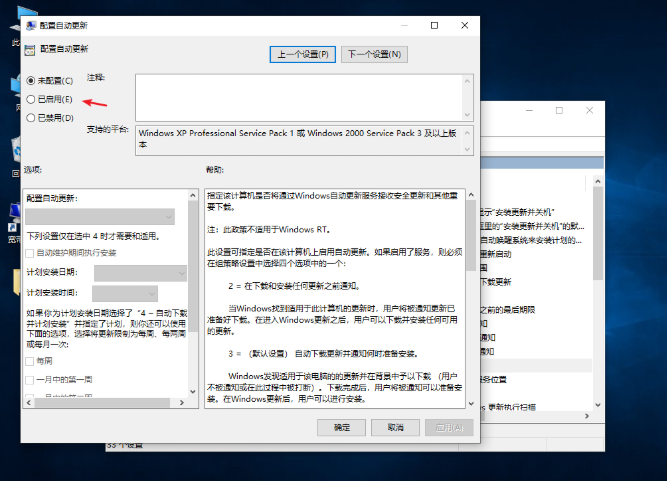Click the background window scroll-up arrow
This screenshot has width=667, height=481.
[598, 182]
